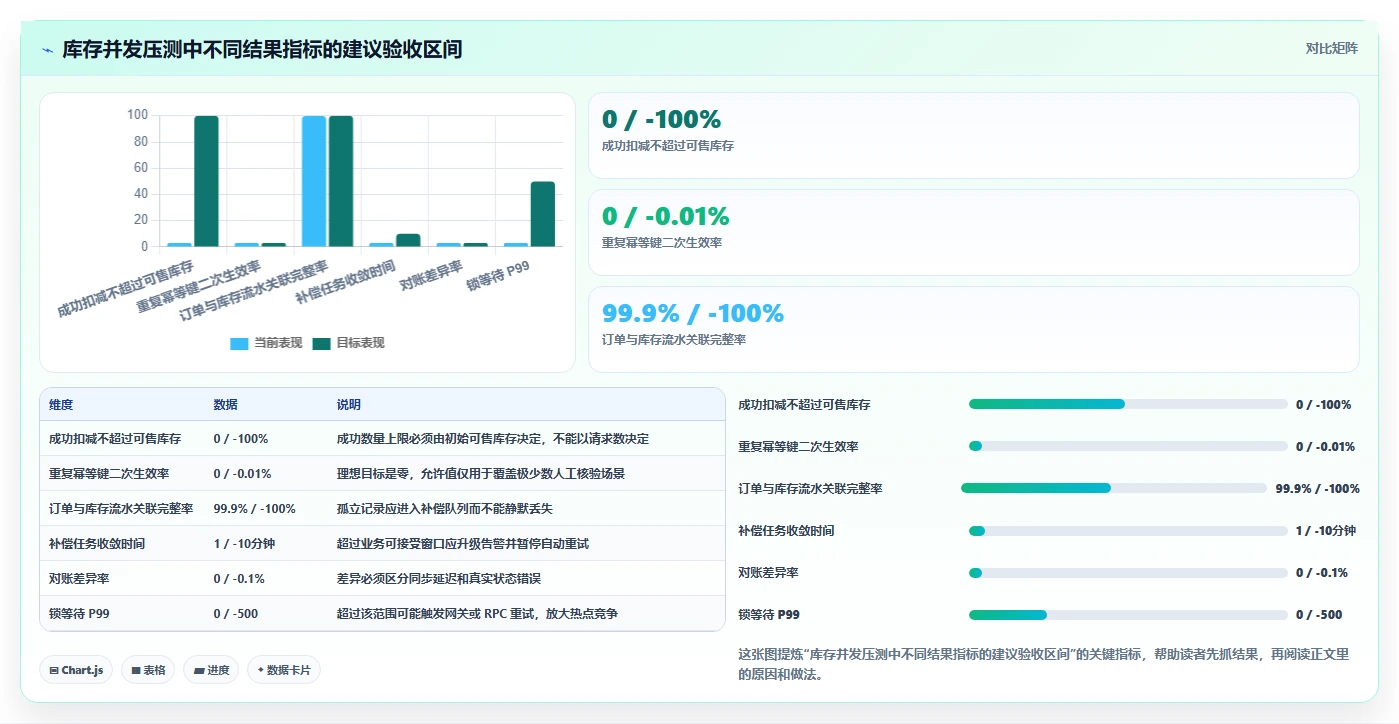Image resolution: width=1399 pixels, height=724 pixels.
Task: Click the page title 库存并发压测 heading
Action: click(262, 49)
